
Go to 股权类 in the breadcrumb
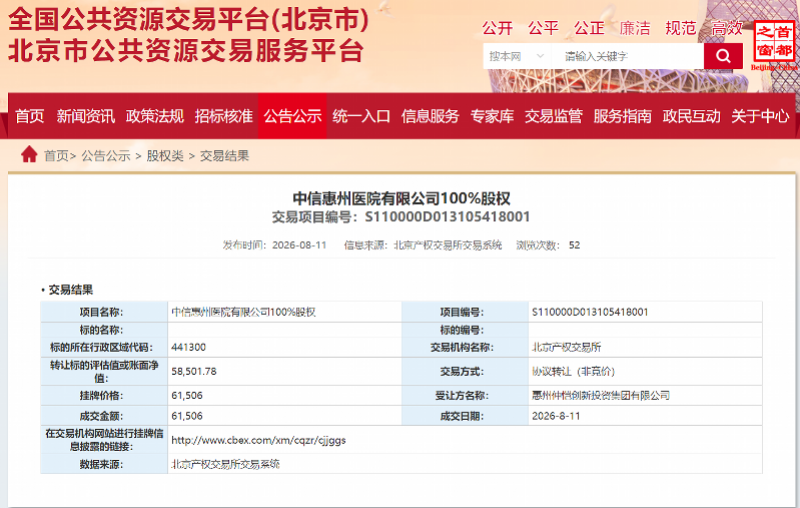tap(165, 156)
